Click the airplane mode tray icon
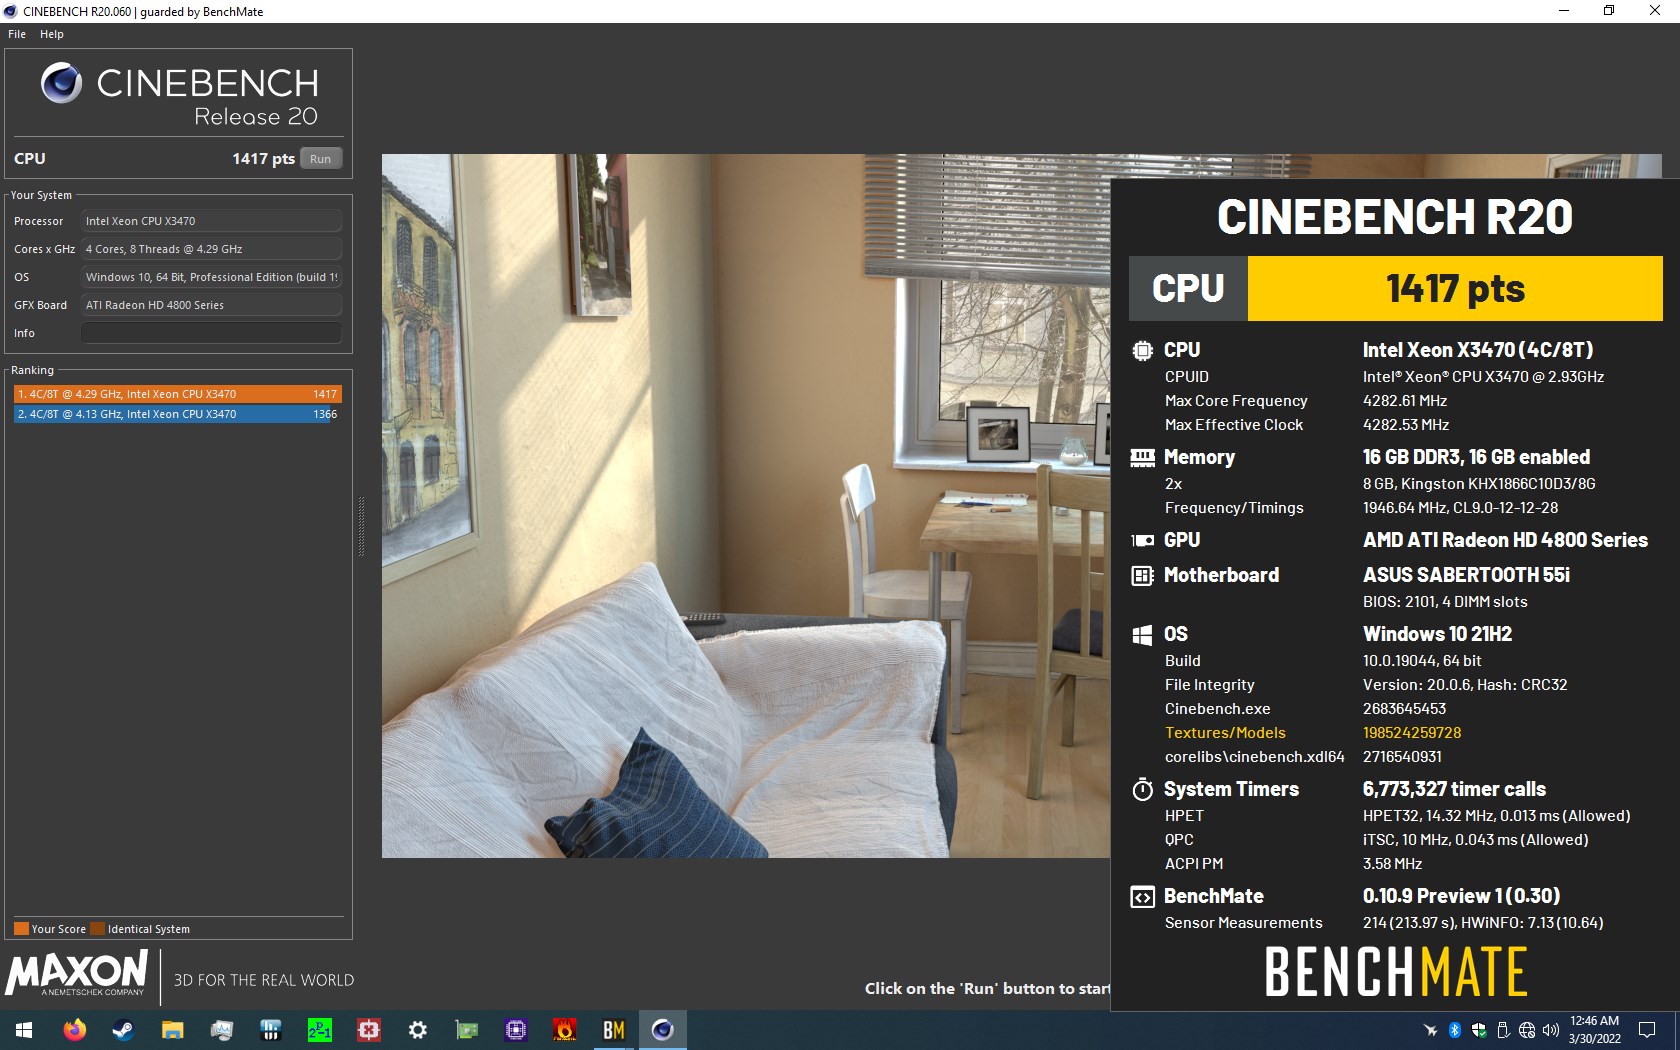Viewport: 1680px width, 1050px height. point(1430,1030)
